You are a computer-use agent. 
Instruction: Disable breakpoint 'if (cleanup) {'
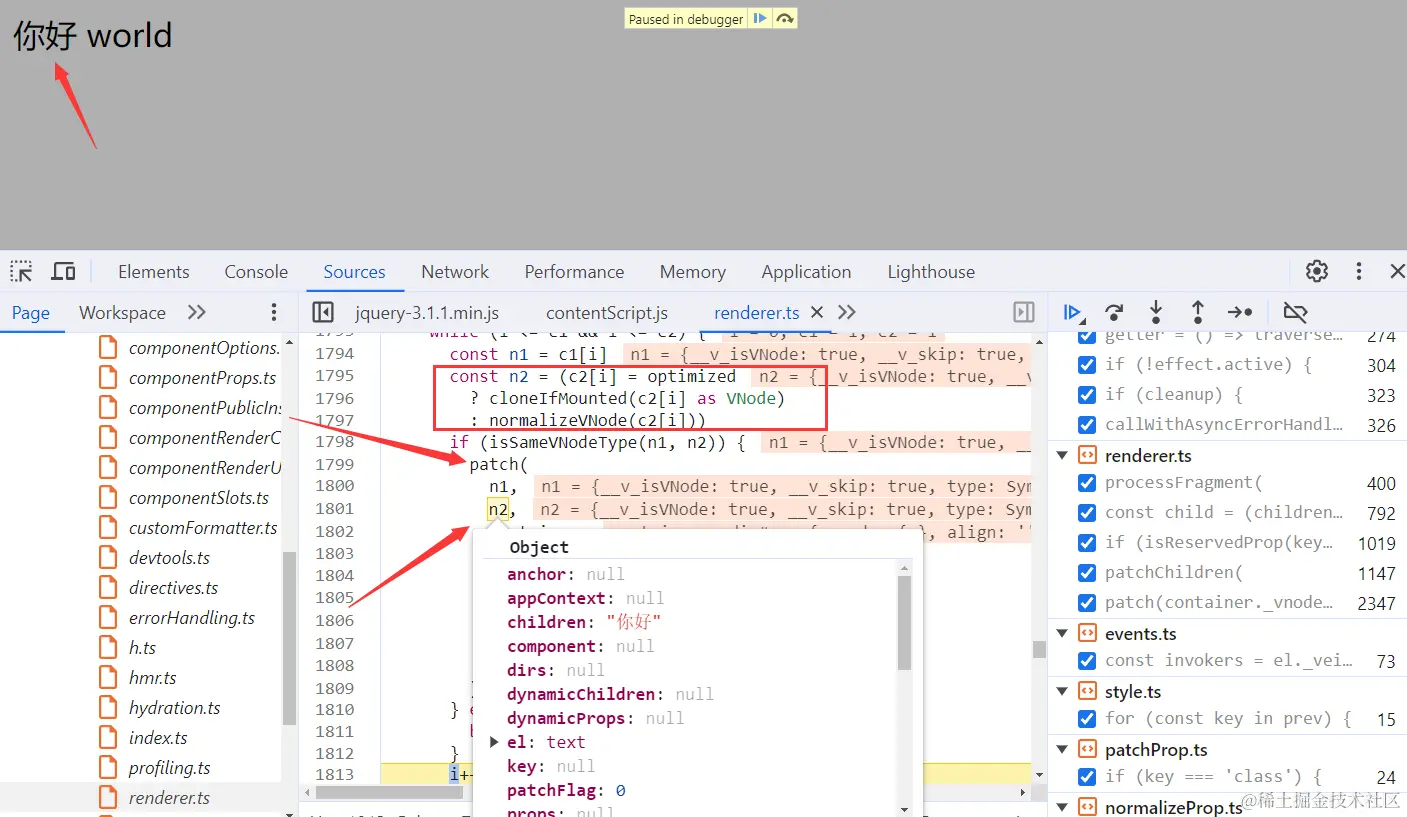pos(1087,395)
